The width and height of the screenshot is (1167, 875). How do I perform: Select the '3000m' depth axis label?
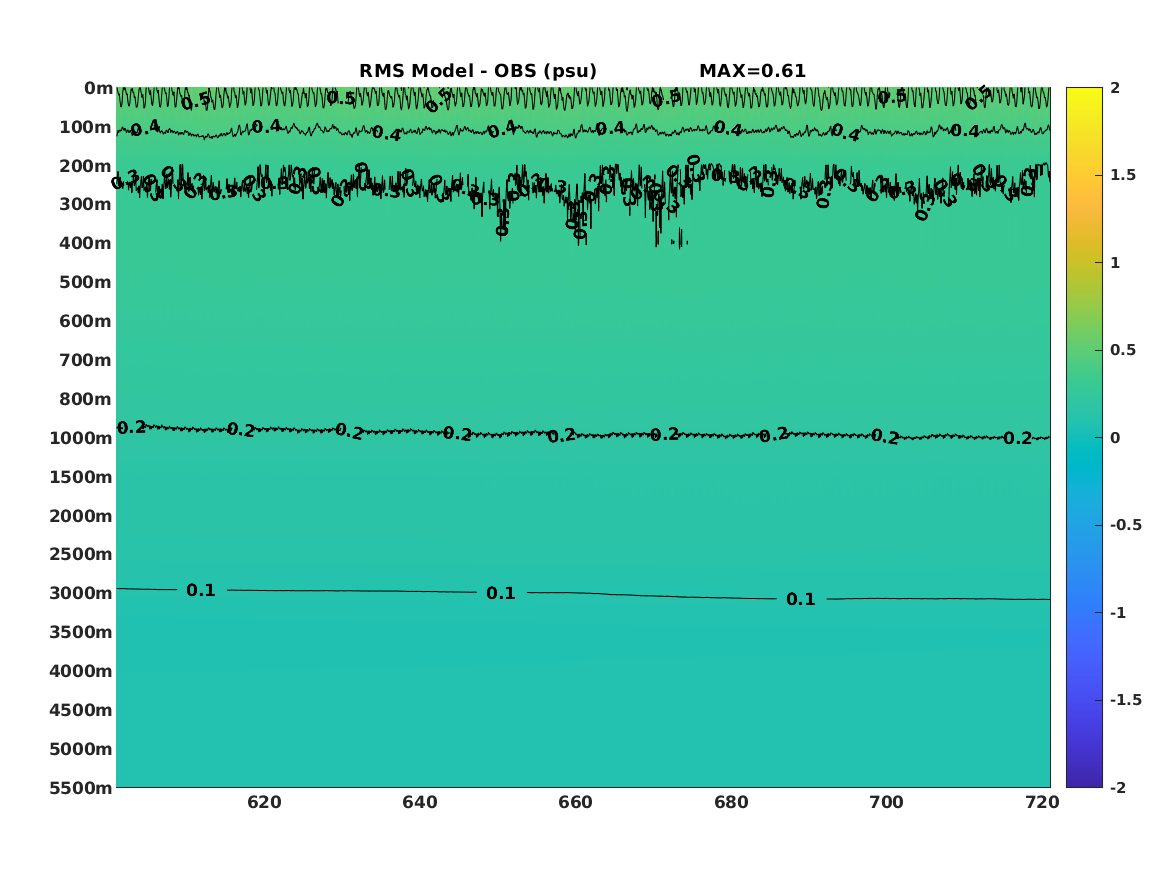pos(81,594)
